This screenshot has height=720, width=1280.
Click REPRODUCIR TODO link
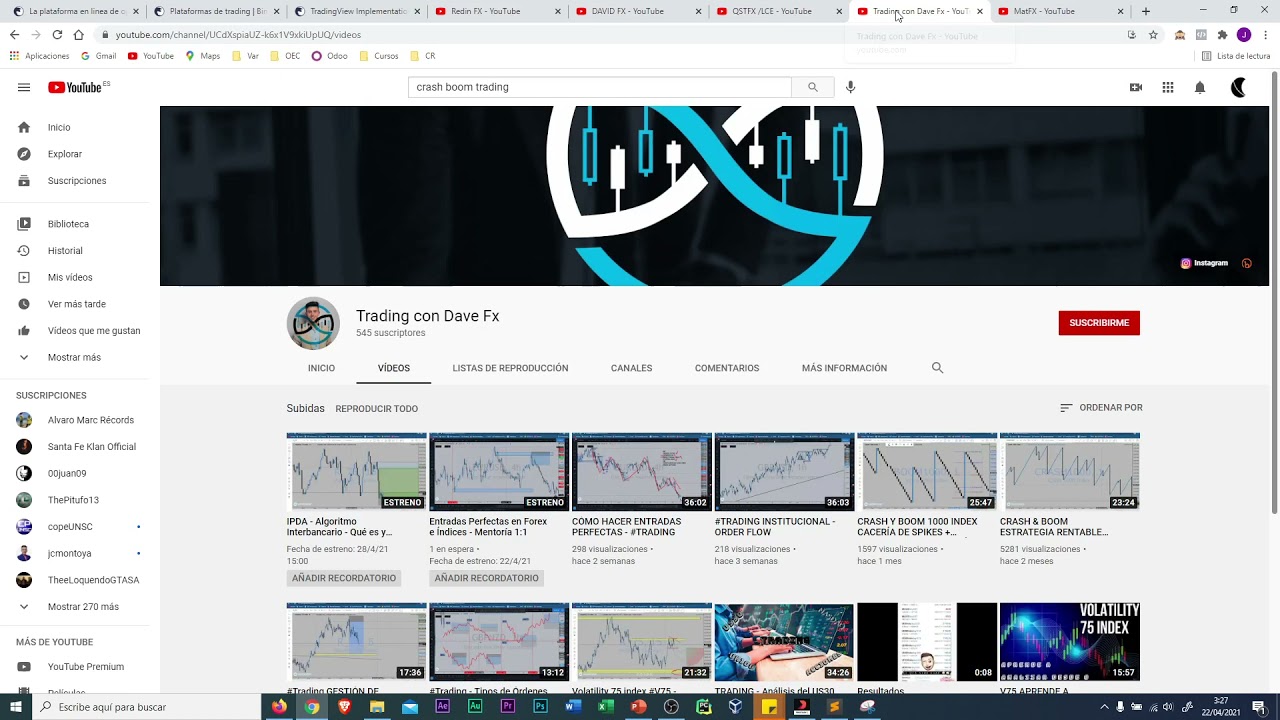click(377, 409)
